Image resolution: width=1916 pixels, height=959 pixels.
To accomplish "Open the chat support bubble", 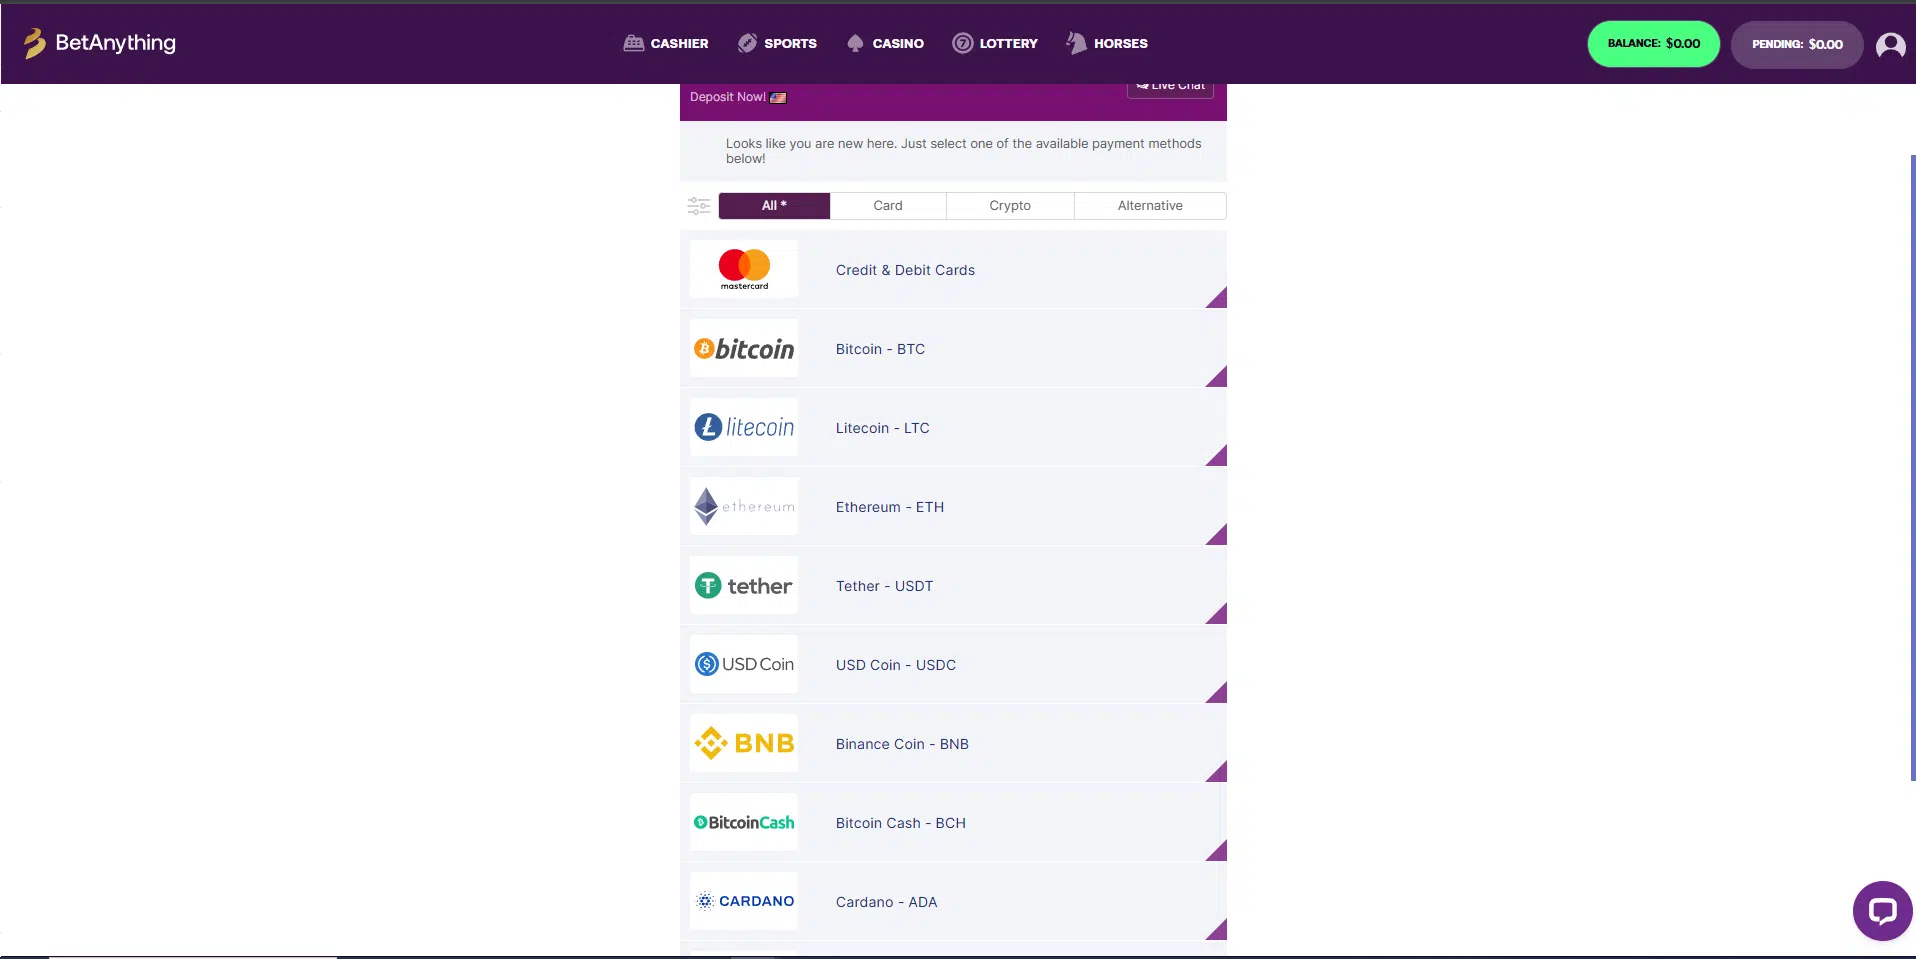I will pyautogui.click(x=1882, y=910).
